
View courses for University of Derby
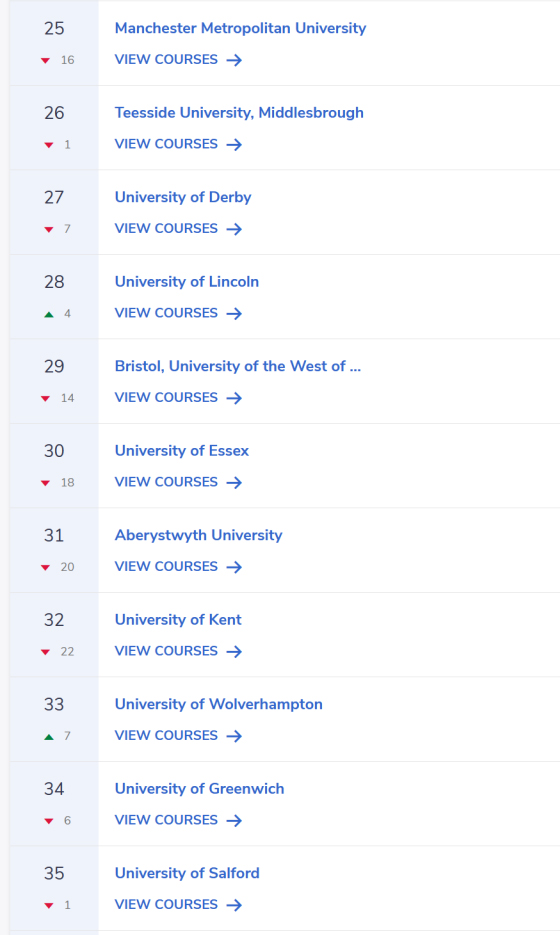coord(178,228)
